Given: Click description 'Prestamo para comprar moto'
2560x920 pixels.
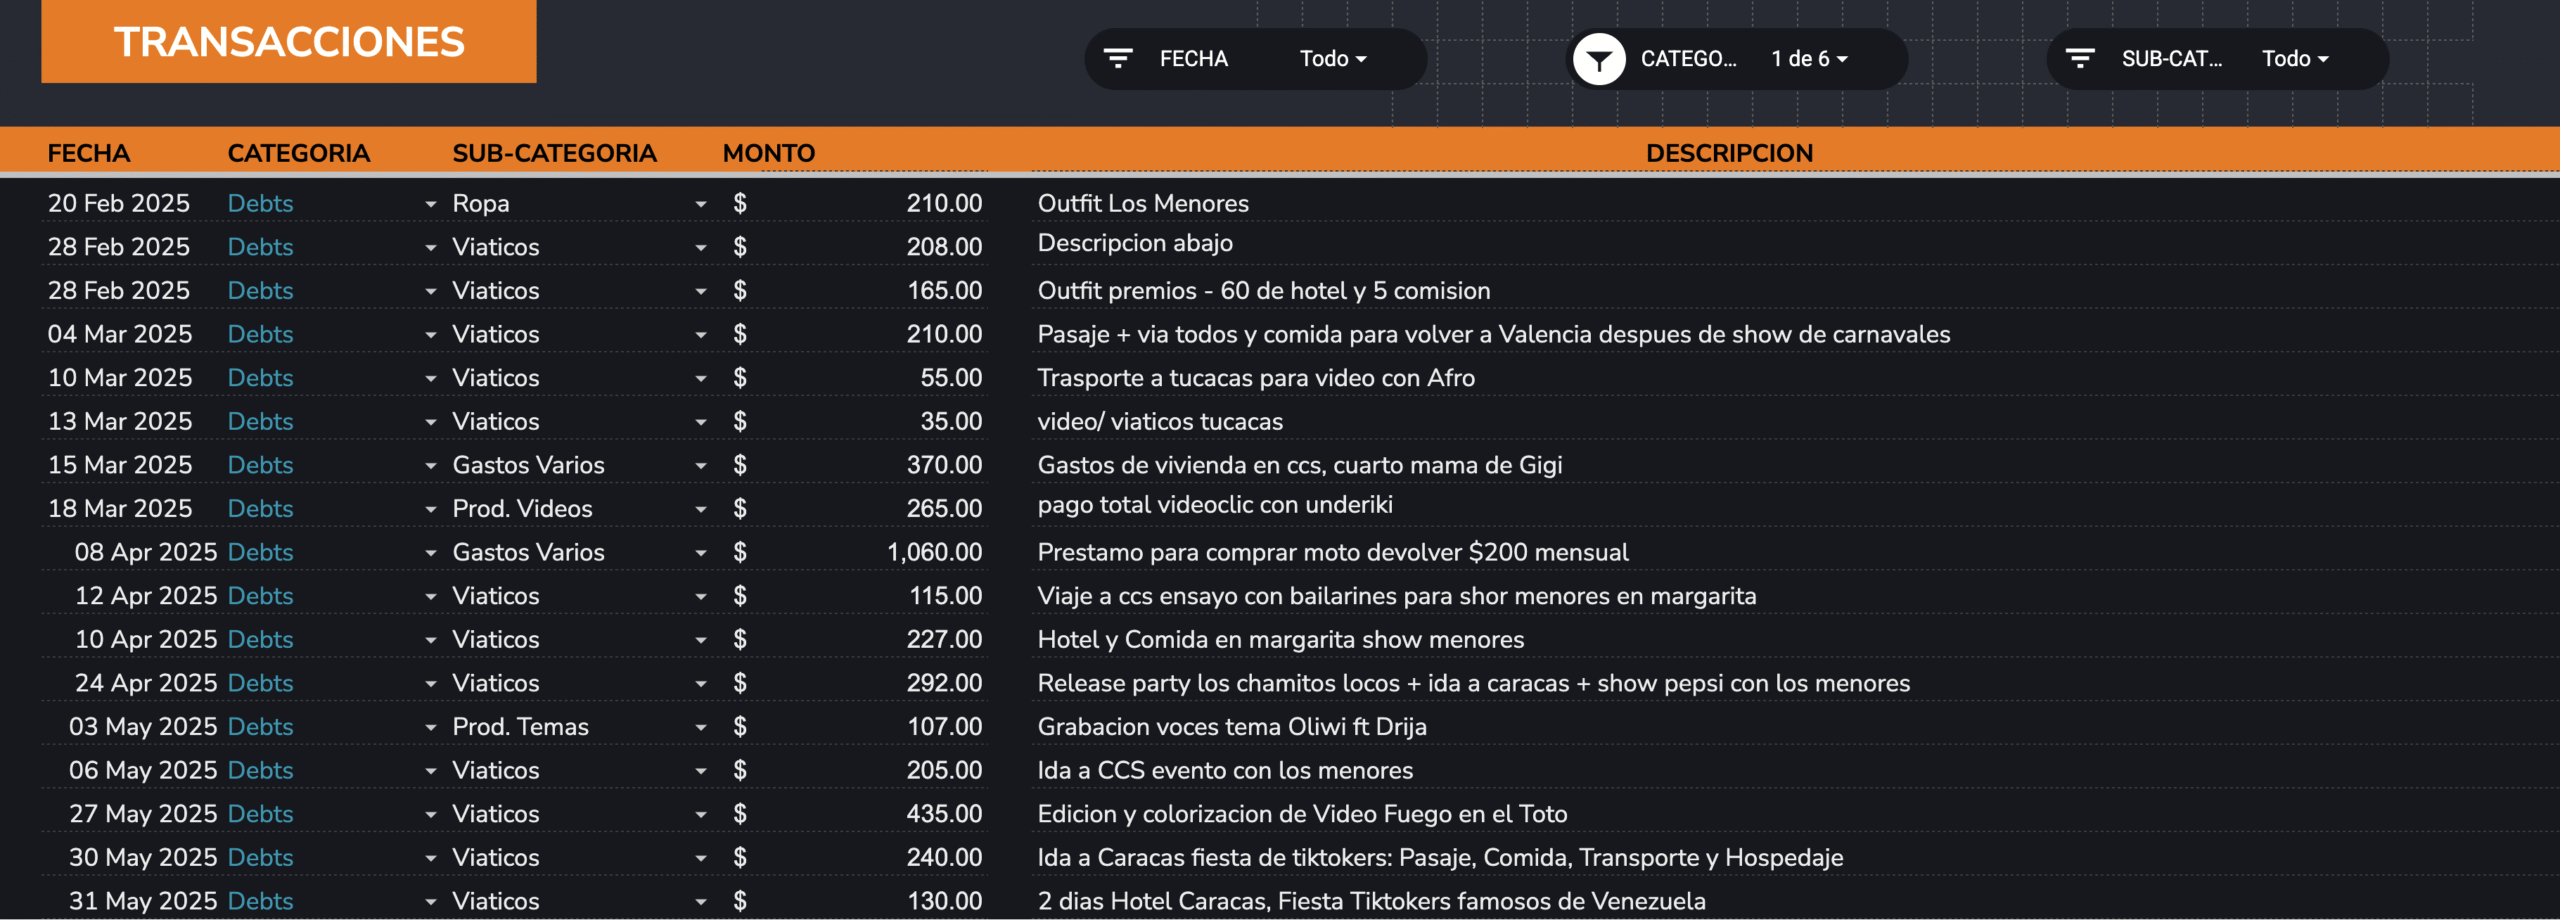Looking at the screenshot, I should [x=1333, y=552].
